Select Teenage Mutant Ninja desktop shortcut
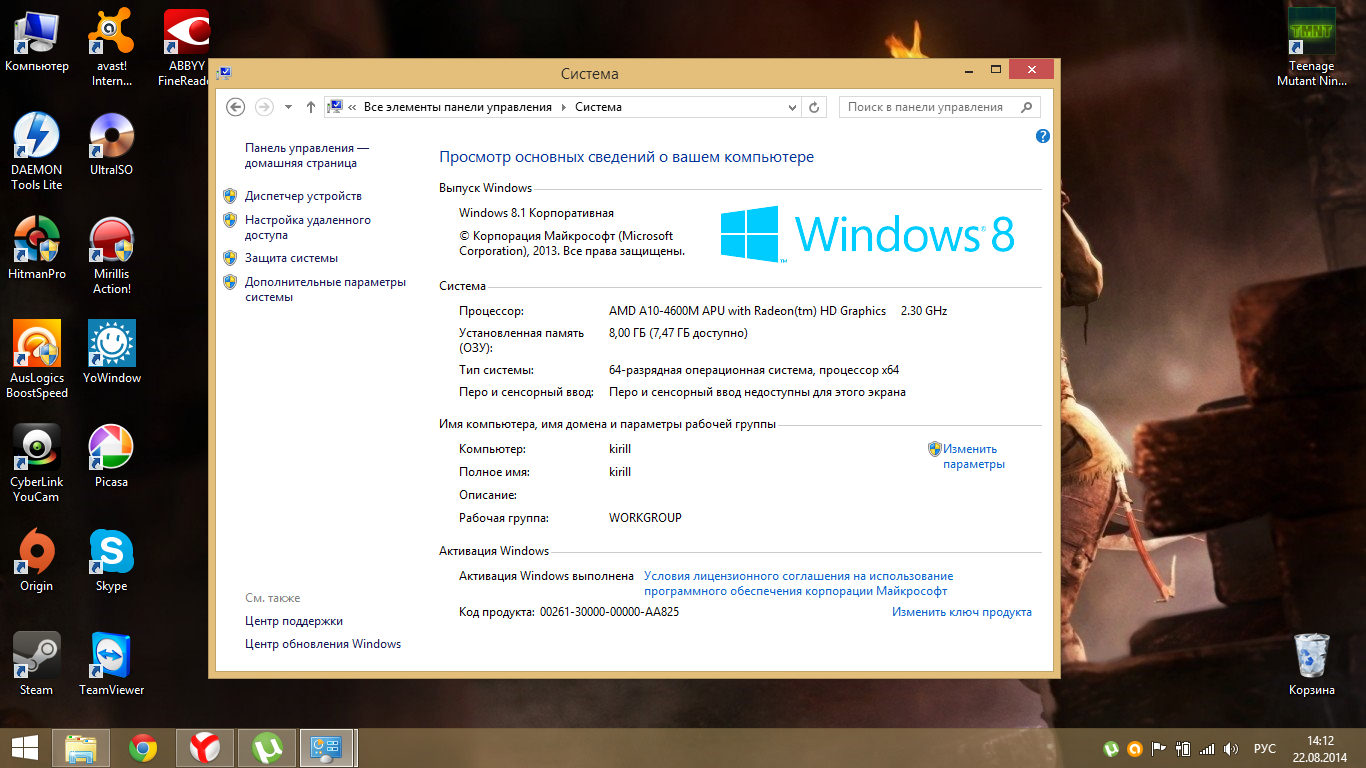 [1311, 49]
